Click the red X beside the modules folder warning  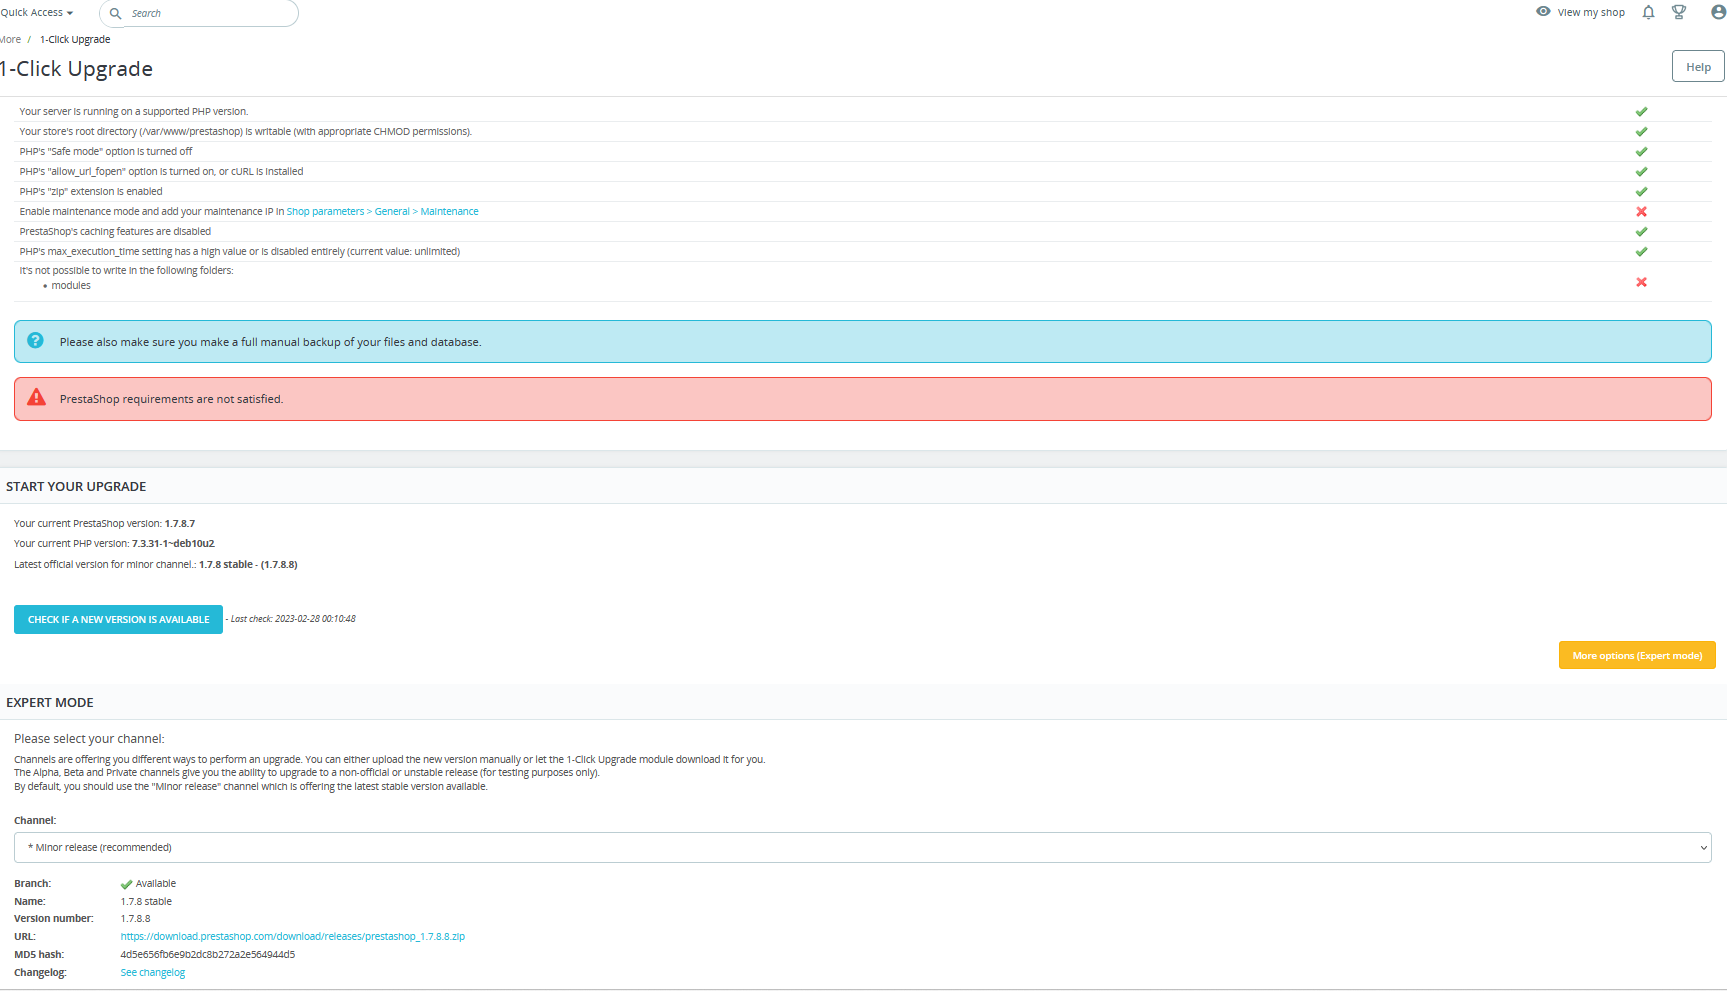[1641, 282]
